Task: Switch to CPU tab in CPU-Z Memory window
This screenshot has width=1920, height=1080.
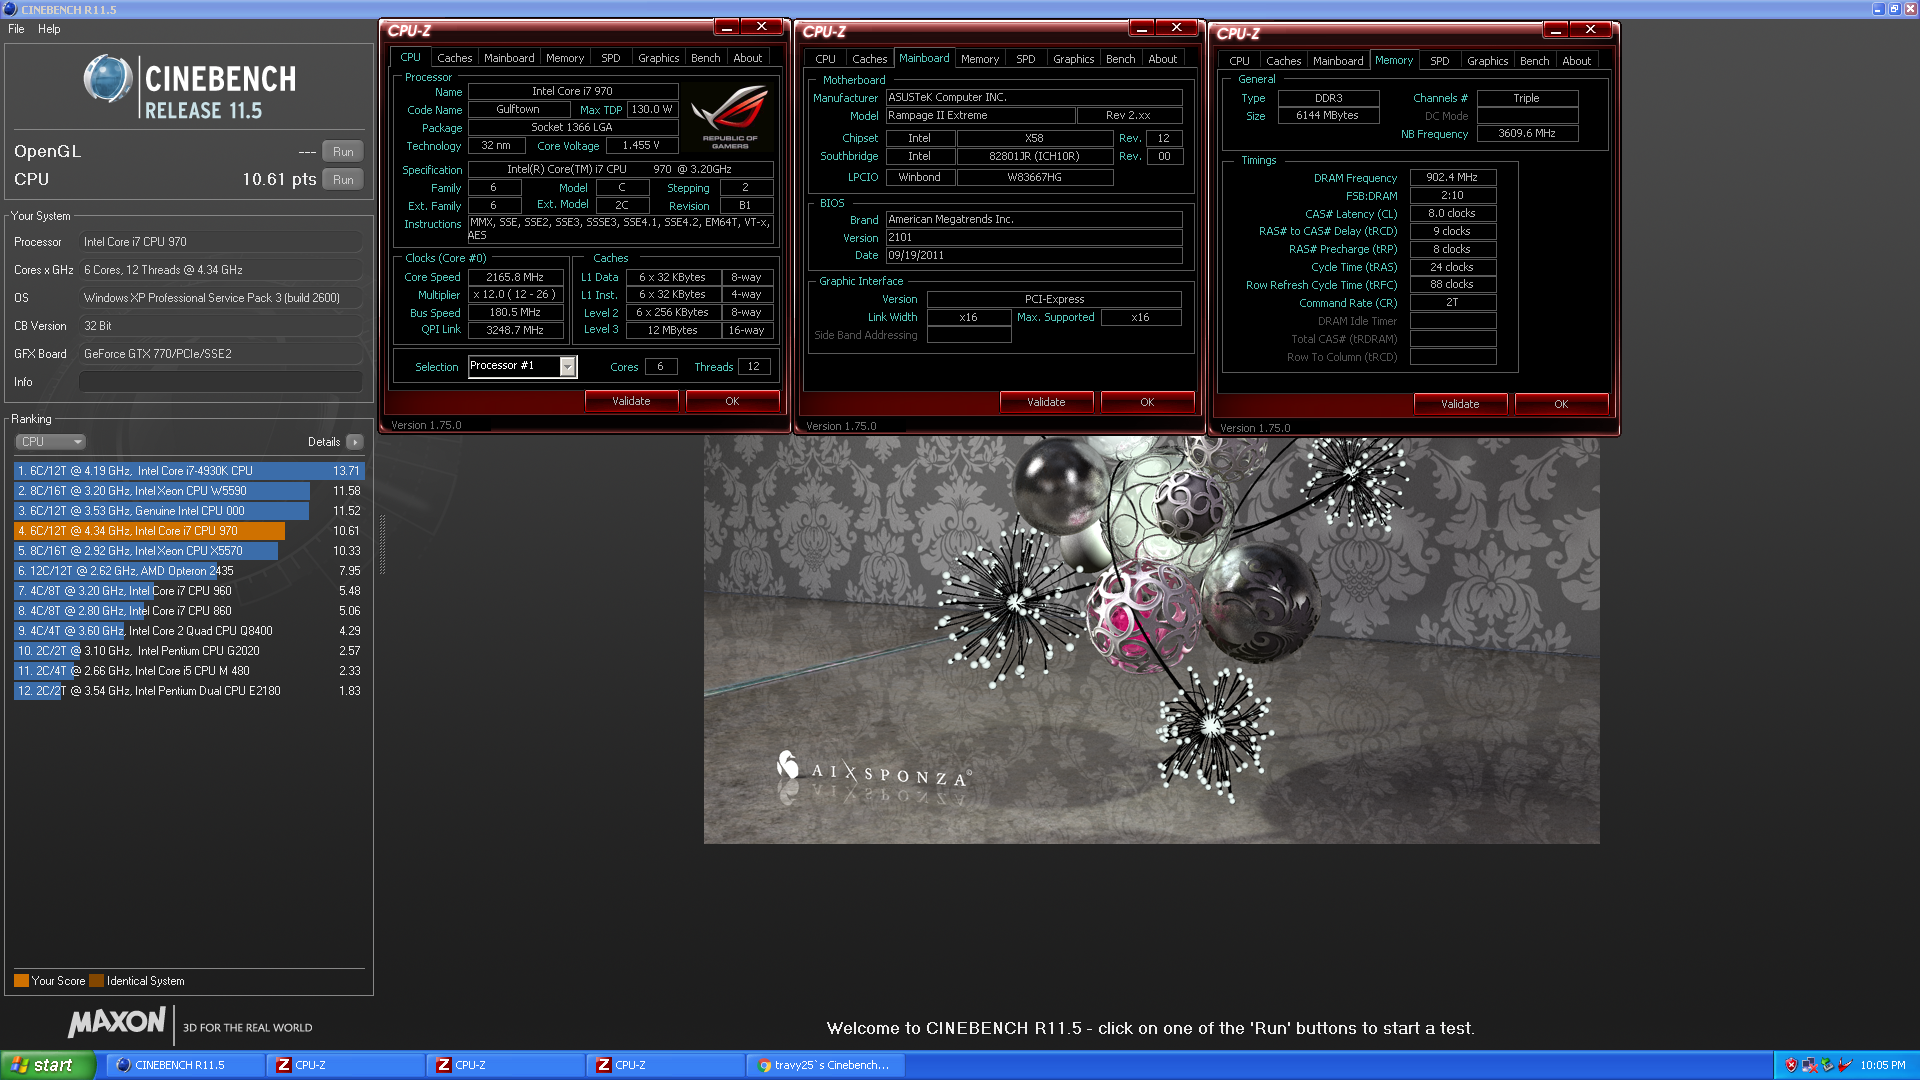Action: 1239,61
